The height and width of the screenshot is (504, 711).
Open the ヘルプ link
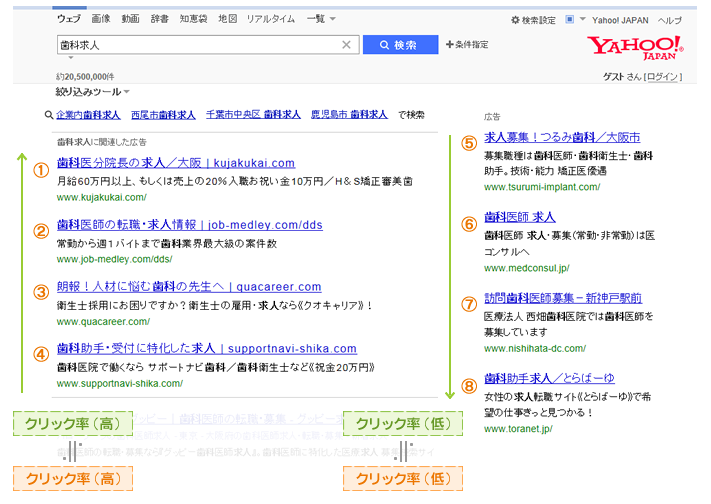pos(670,20)
